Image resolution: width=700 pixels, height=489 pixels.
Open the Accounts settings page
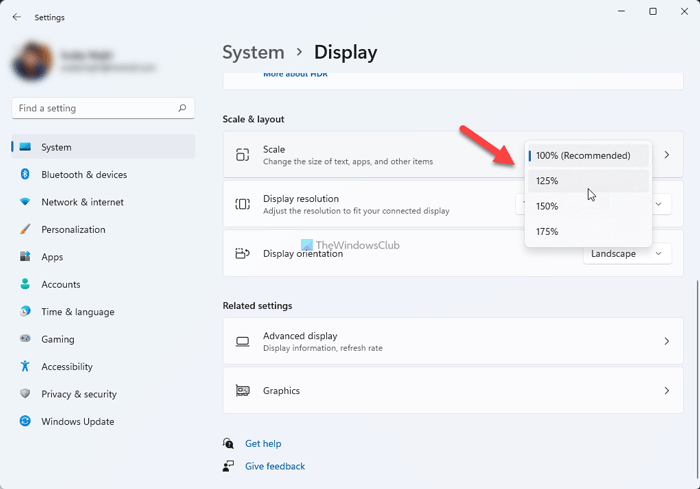(x=60, y=284)
